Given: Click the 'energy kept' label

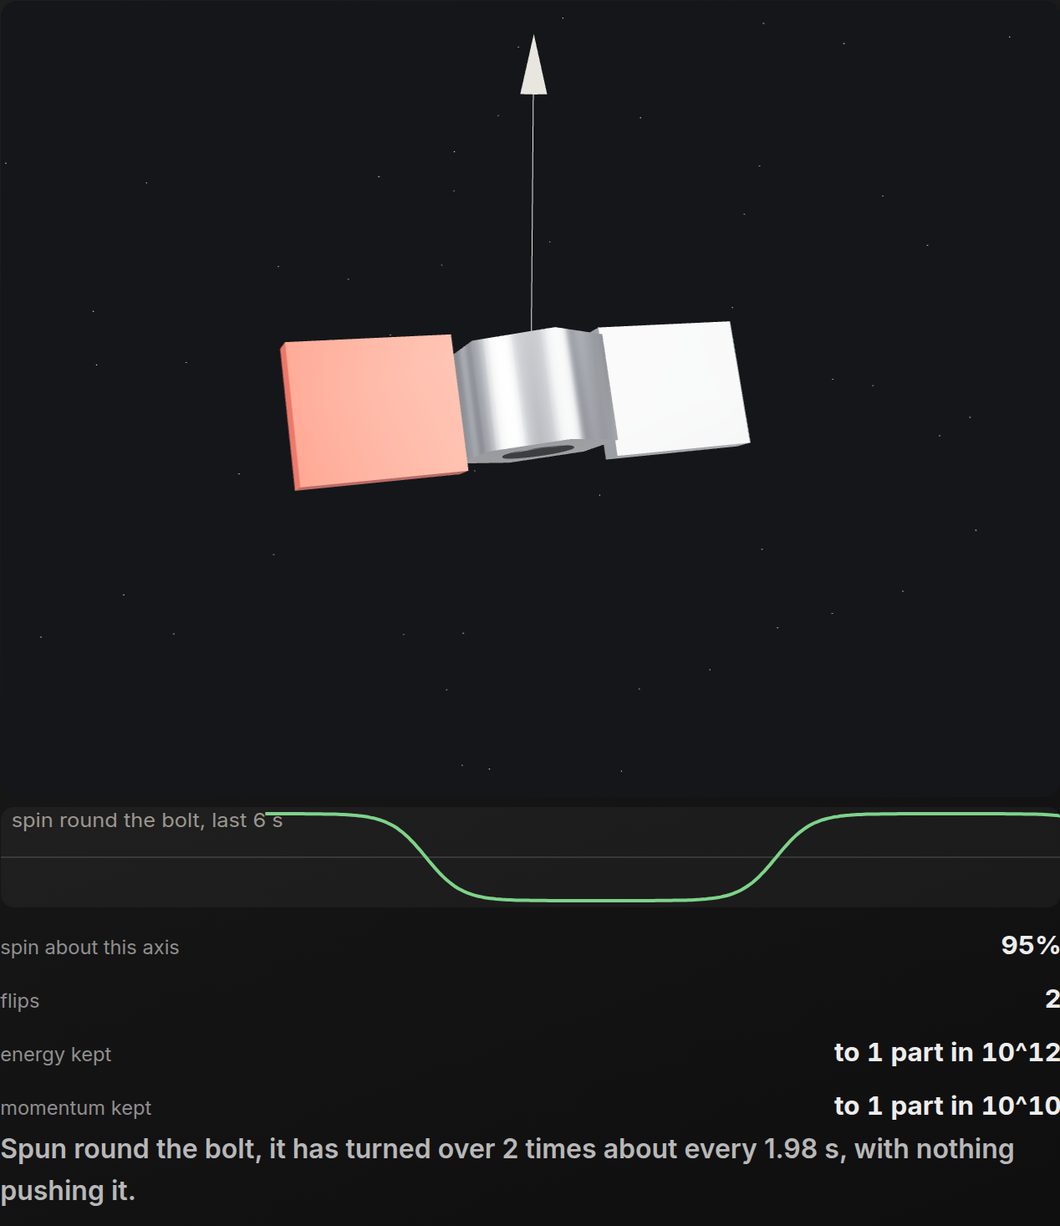Looking at the screenshot, I should (56, 1054).
